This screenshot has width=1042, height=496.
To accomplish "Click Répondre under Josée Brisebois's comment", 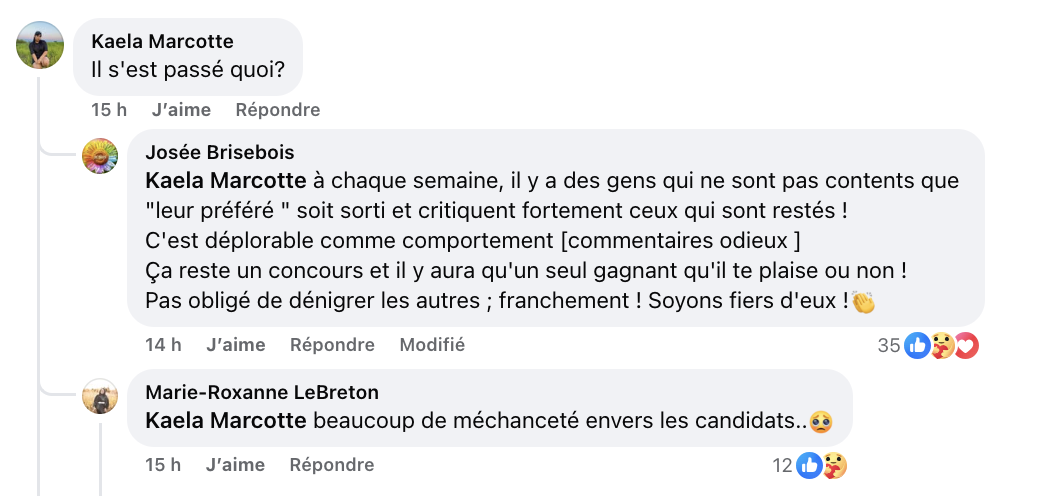I will point(332,345).
